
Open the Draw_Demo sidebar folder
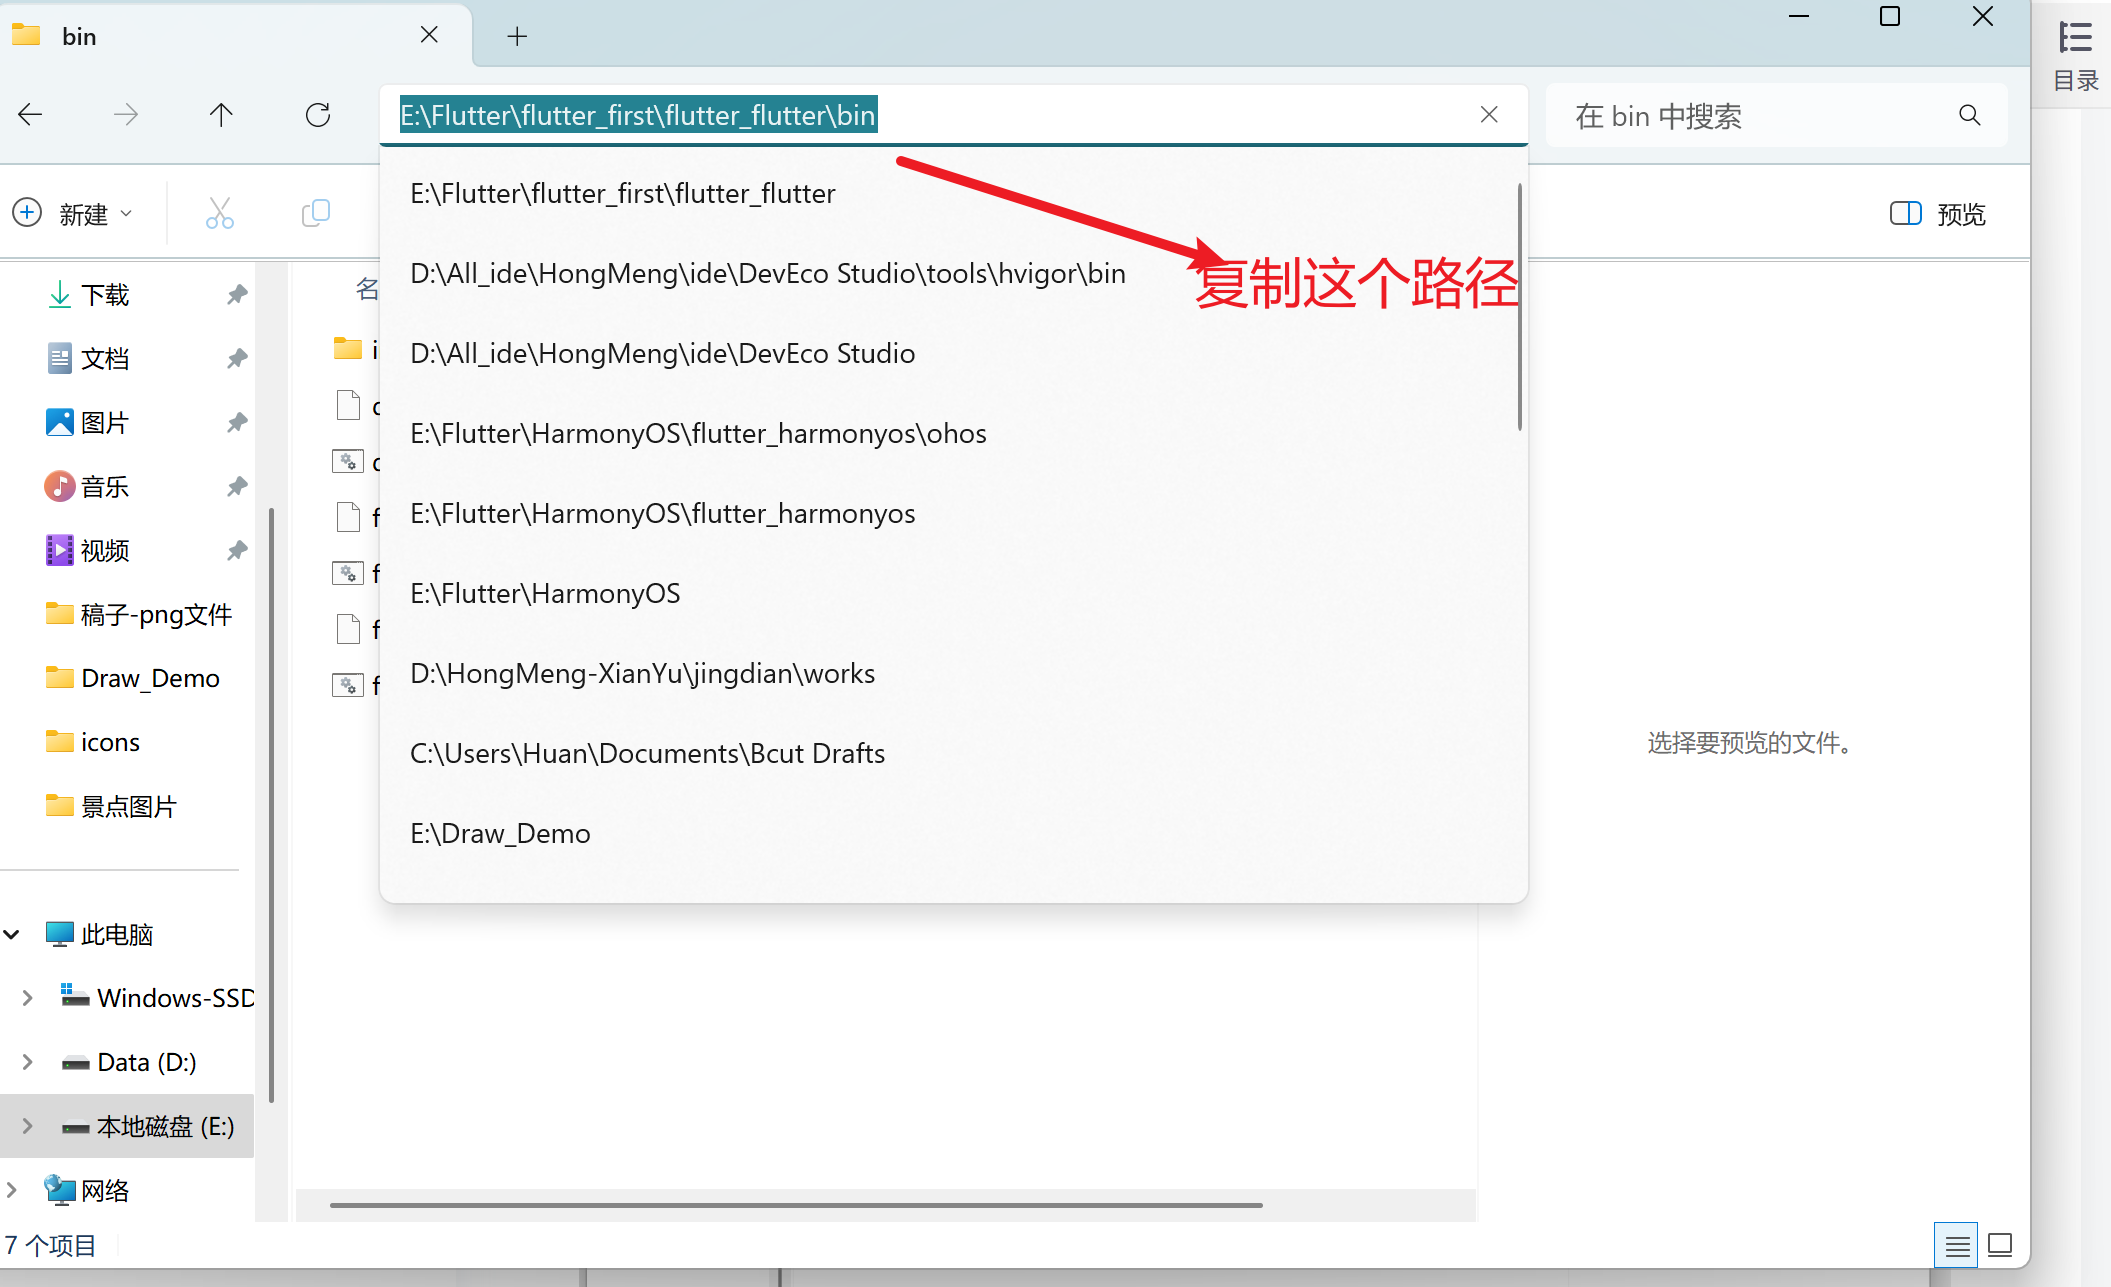point(150,679)
